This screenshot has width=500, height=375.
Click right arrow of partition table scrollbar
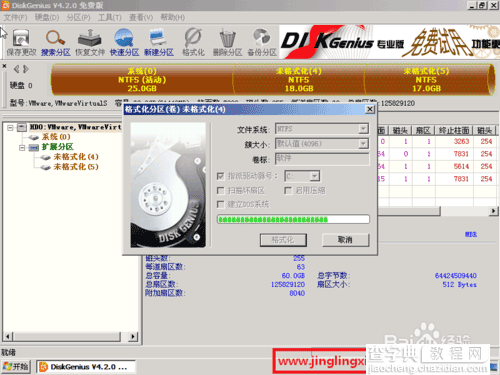tap(493, 211)
